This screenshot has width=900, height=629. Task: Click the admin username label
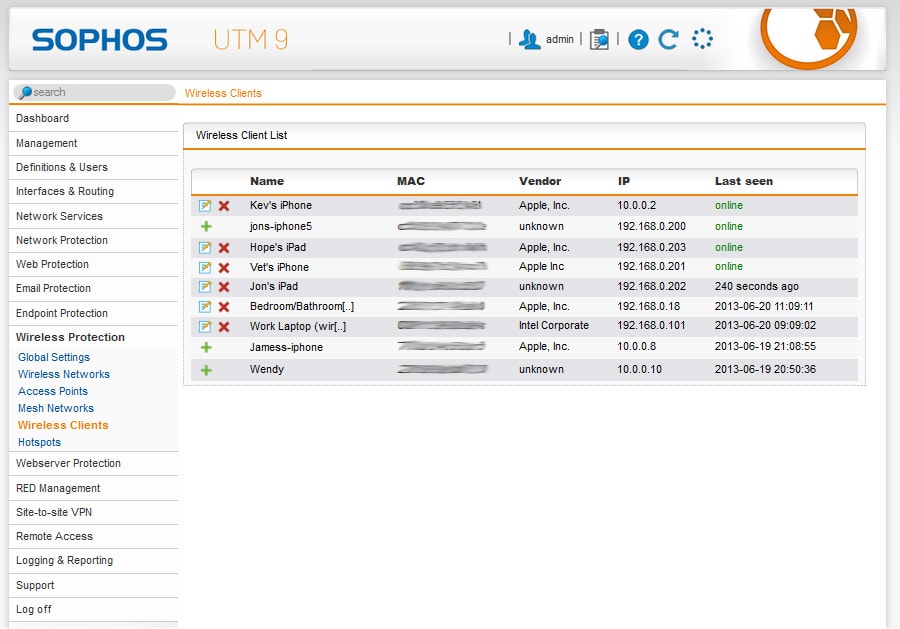560,40
